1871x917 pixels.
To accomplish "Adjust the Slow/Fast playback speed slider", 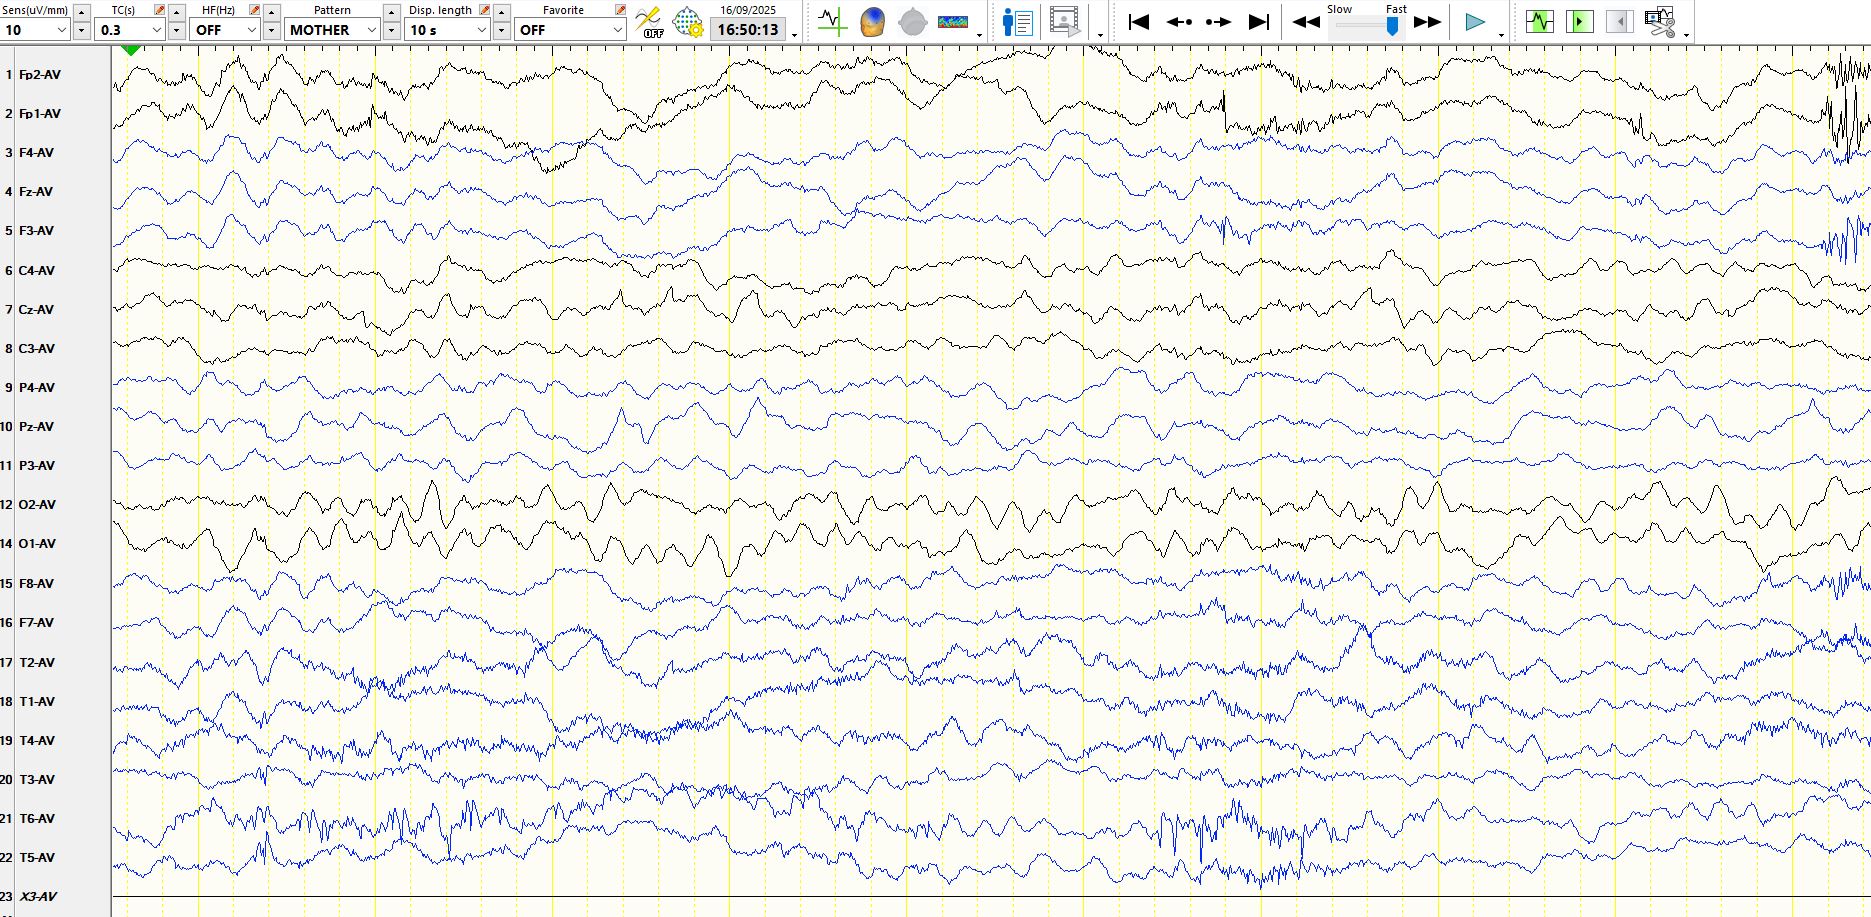I will tap(1391, 26).
